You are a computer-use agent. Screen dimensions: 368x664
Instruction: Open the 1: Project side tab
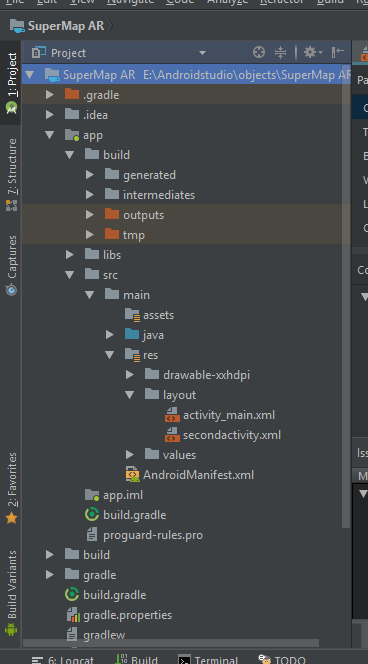click(11, 83)
